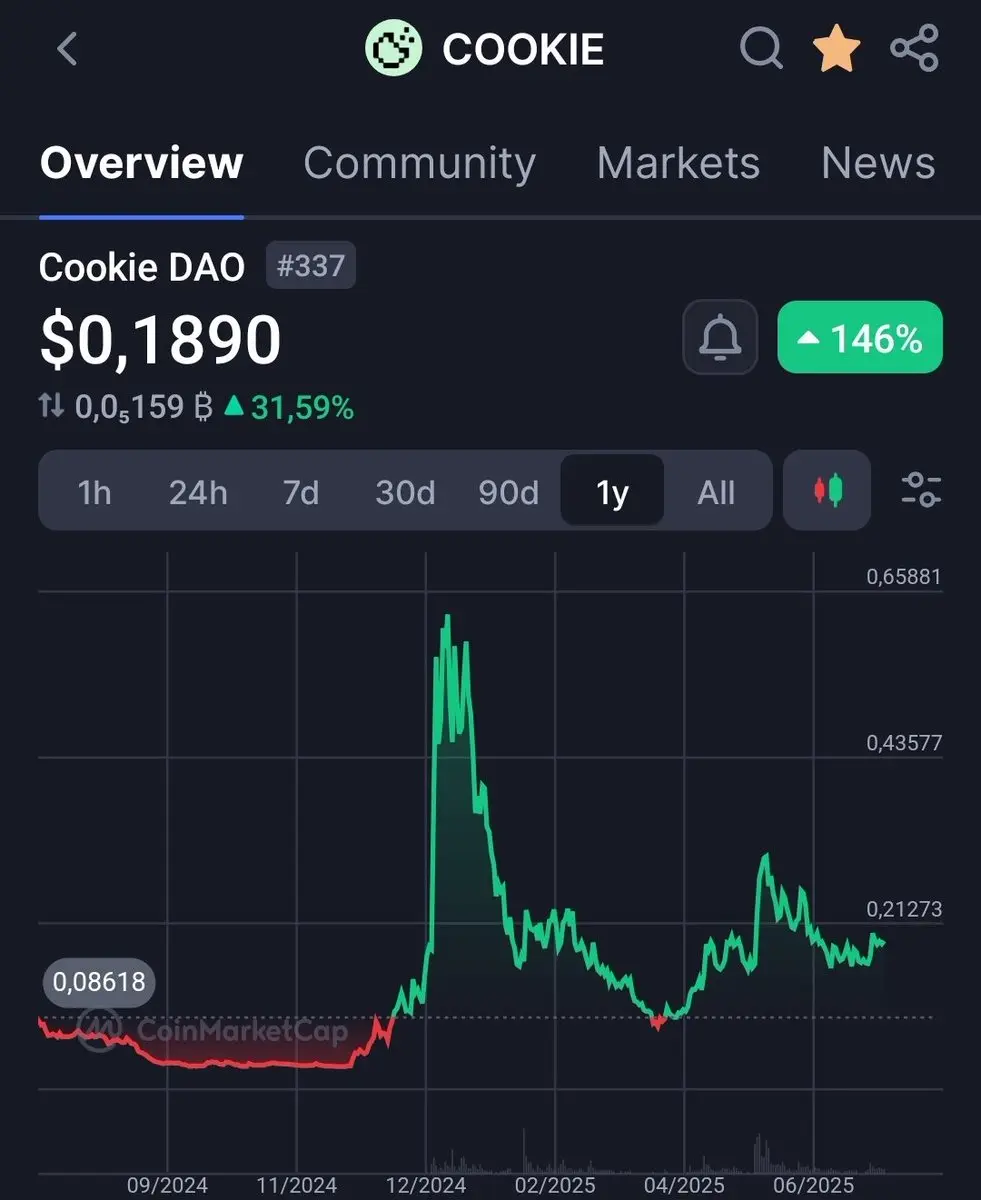Open the Community tab
The width and height of the screenshot is (981, 1200).
419,163
